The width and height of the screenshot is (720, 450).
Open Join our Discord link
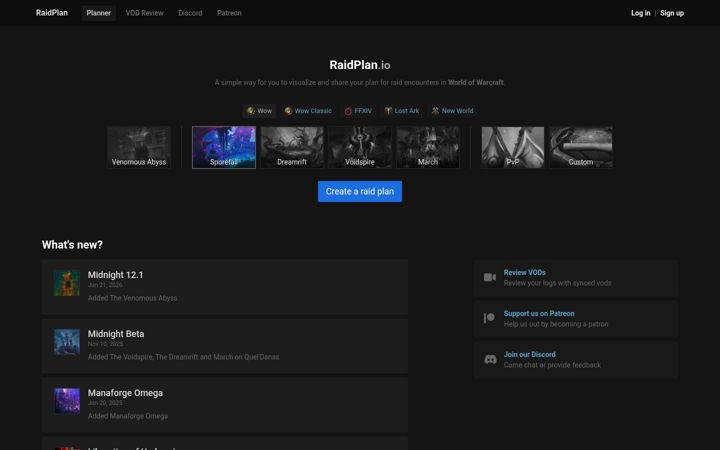(529, 354)
